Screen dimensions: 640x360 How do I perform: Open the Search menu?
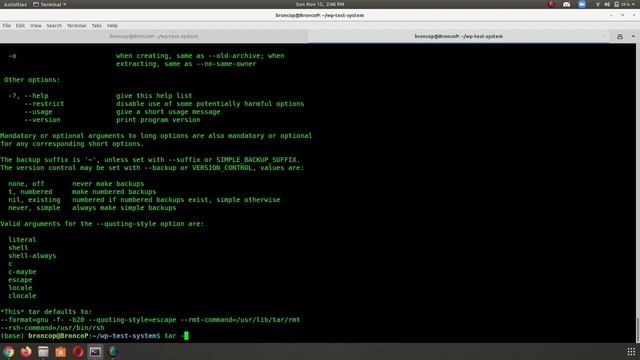coord(54,26)
